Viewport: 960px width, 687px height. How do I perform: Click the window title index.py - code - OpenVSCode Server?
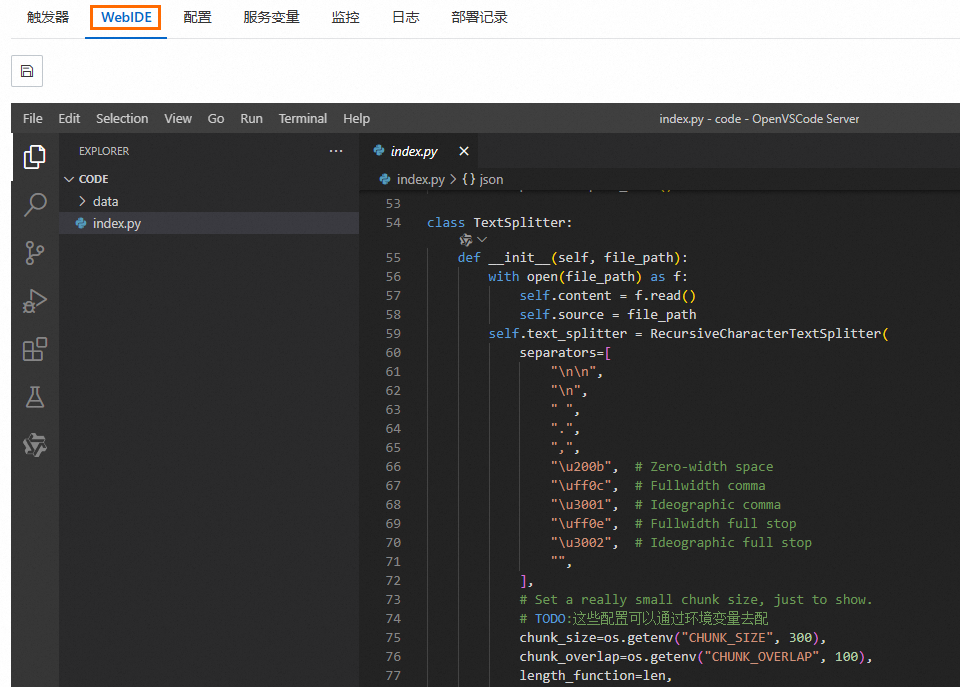759,119
